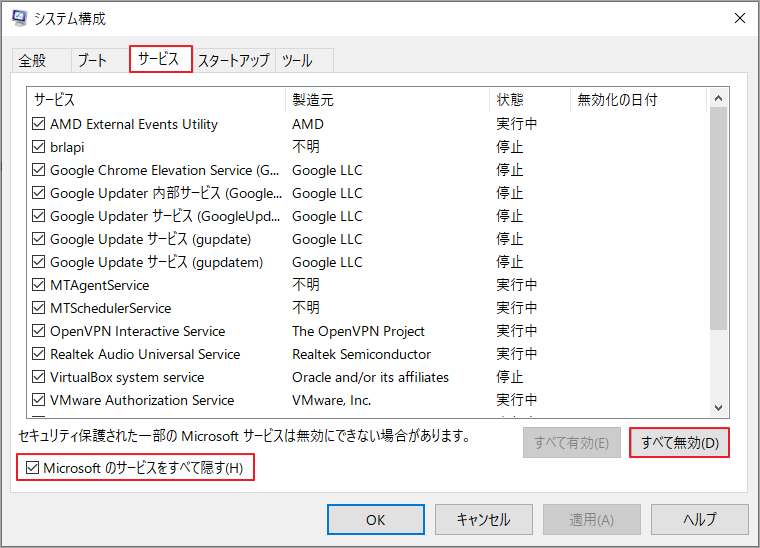The height and width of the screenshot is (548, 760).
Task: Click the すべて無効(D) button
Action: (x=680, y=442)
